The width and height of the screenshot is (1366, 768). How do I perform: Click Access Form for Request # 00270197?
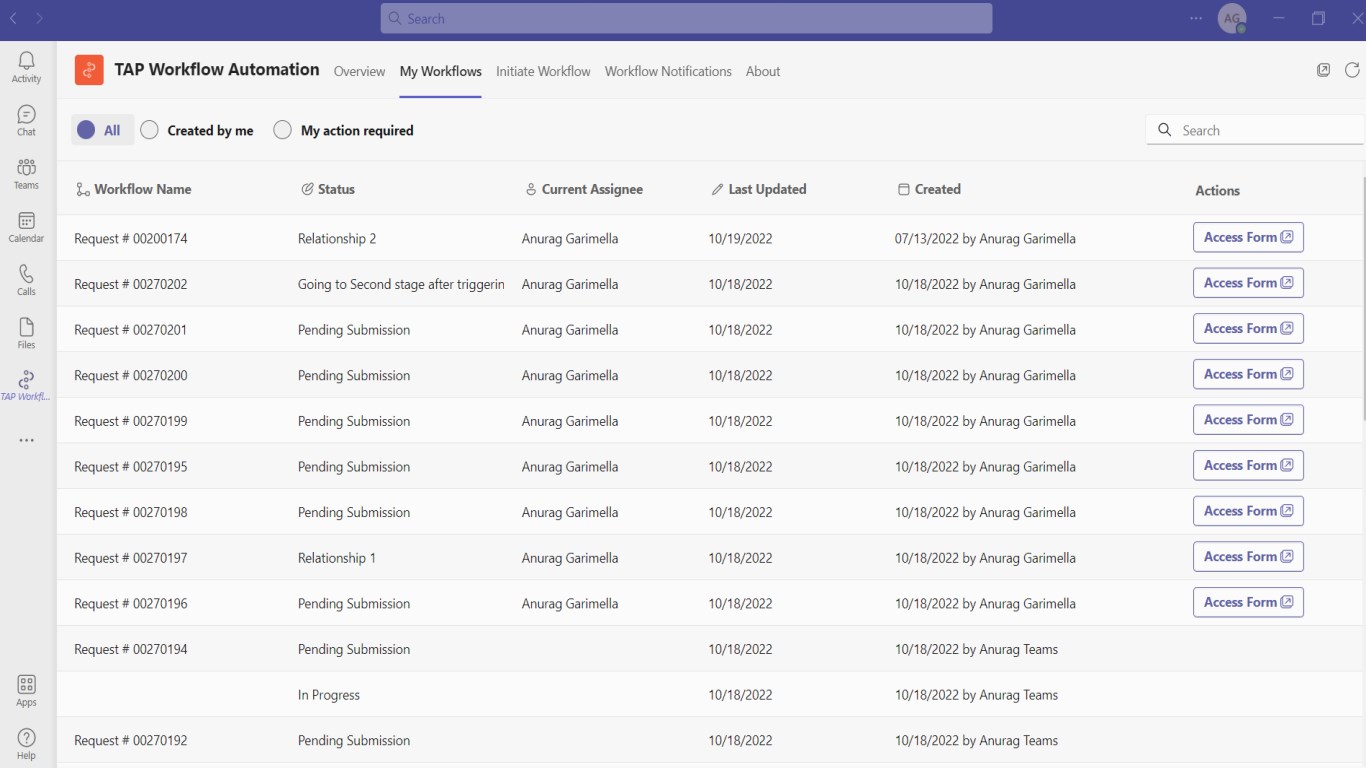coord(1248,557)
